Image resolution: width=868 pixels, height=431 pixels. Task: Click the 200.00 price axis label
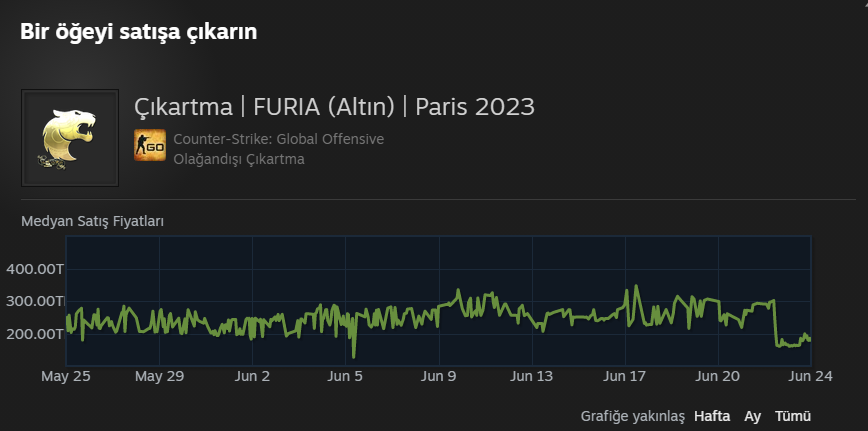[35, 334]
